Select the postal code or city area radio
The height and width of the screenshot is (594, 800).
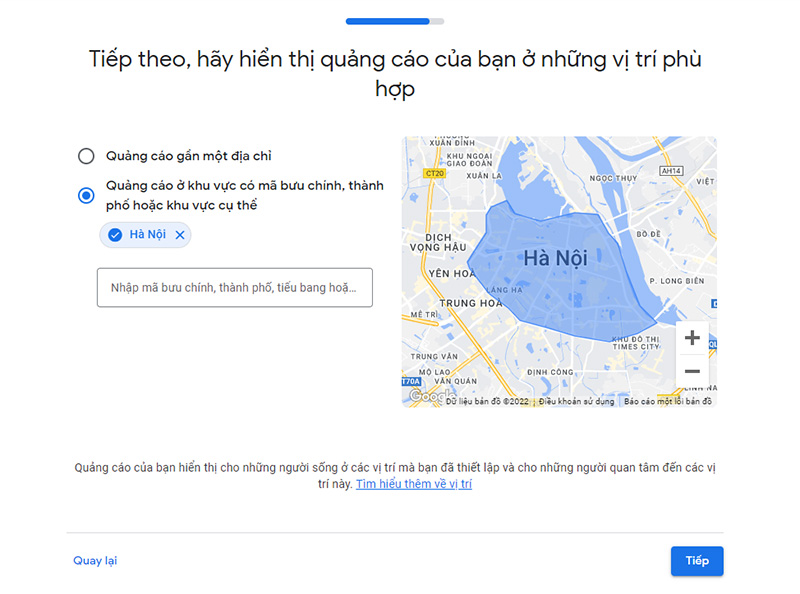point(86,195)
